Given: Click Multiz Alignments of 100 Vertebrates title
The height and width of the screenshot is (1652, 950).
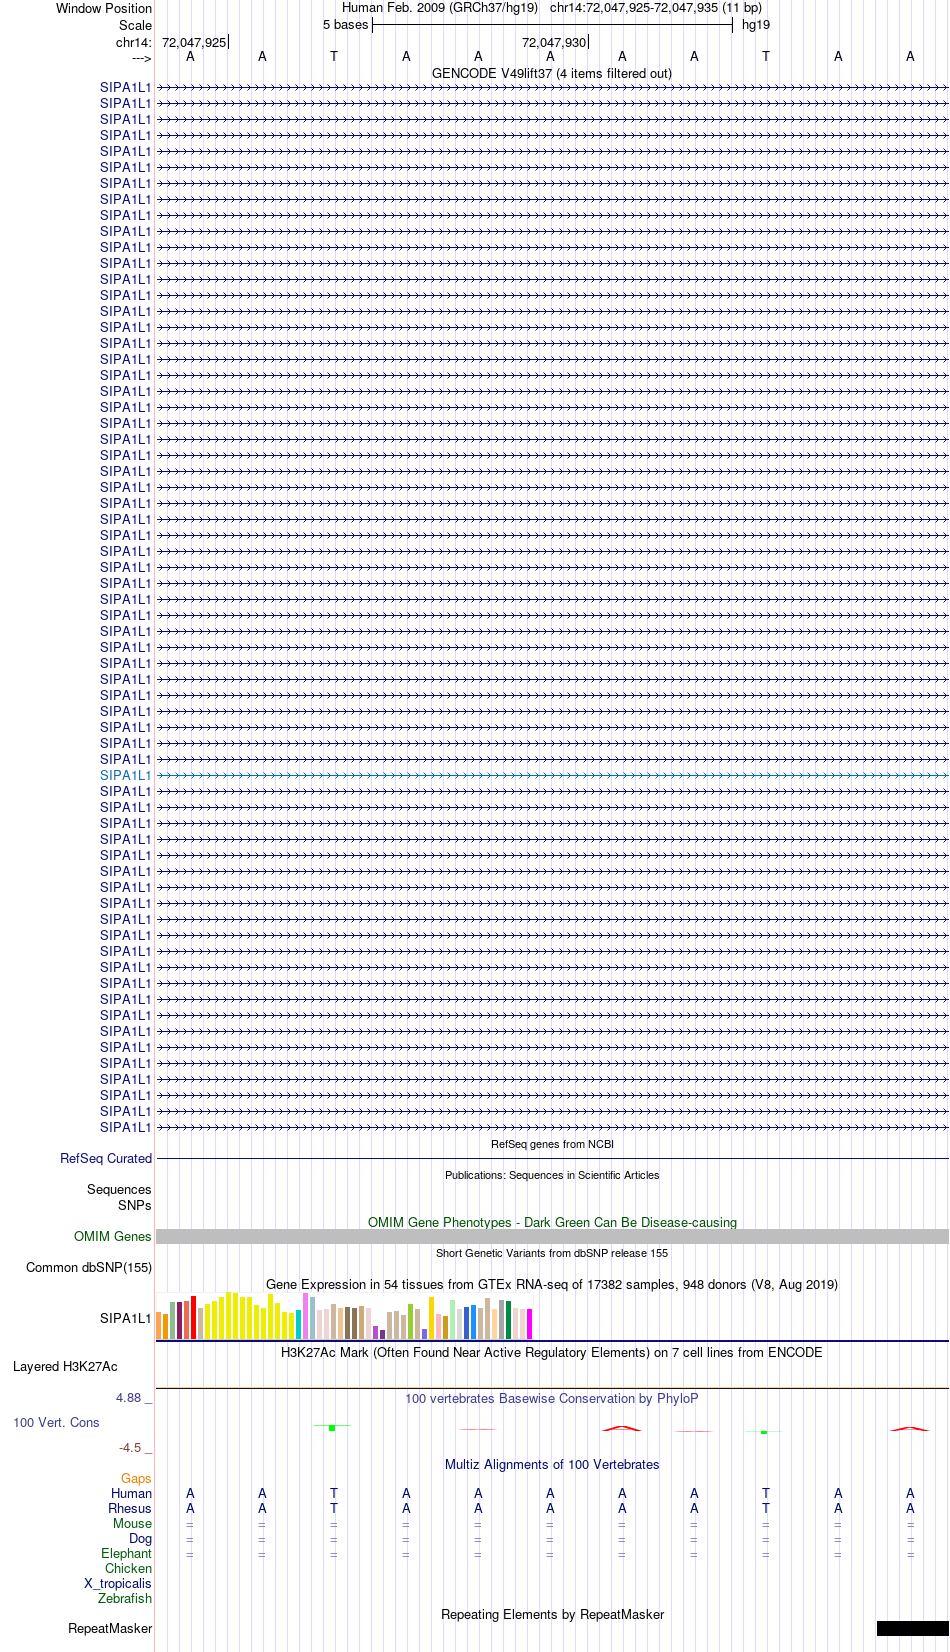Looking at the screenshot, I should pos(552,1464).
